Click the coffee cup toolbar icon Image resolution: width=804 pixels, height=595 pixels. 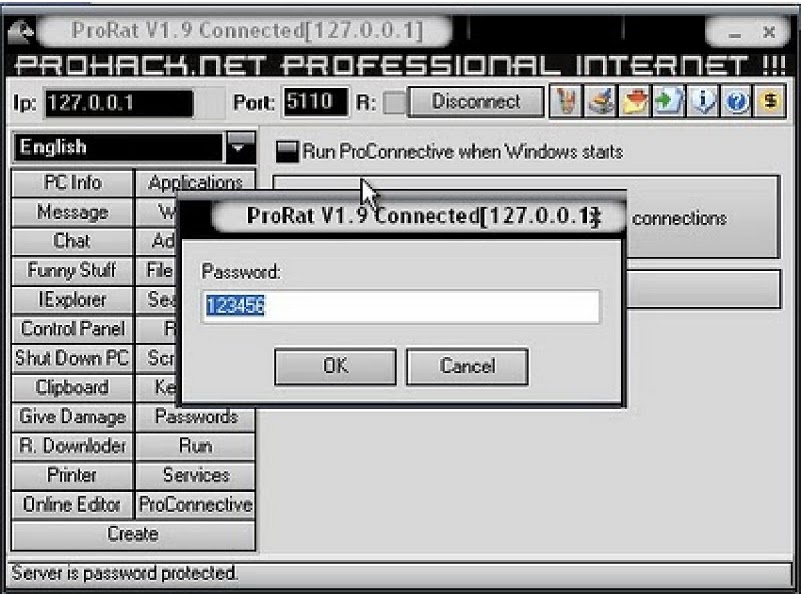tap(601, 102)
